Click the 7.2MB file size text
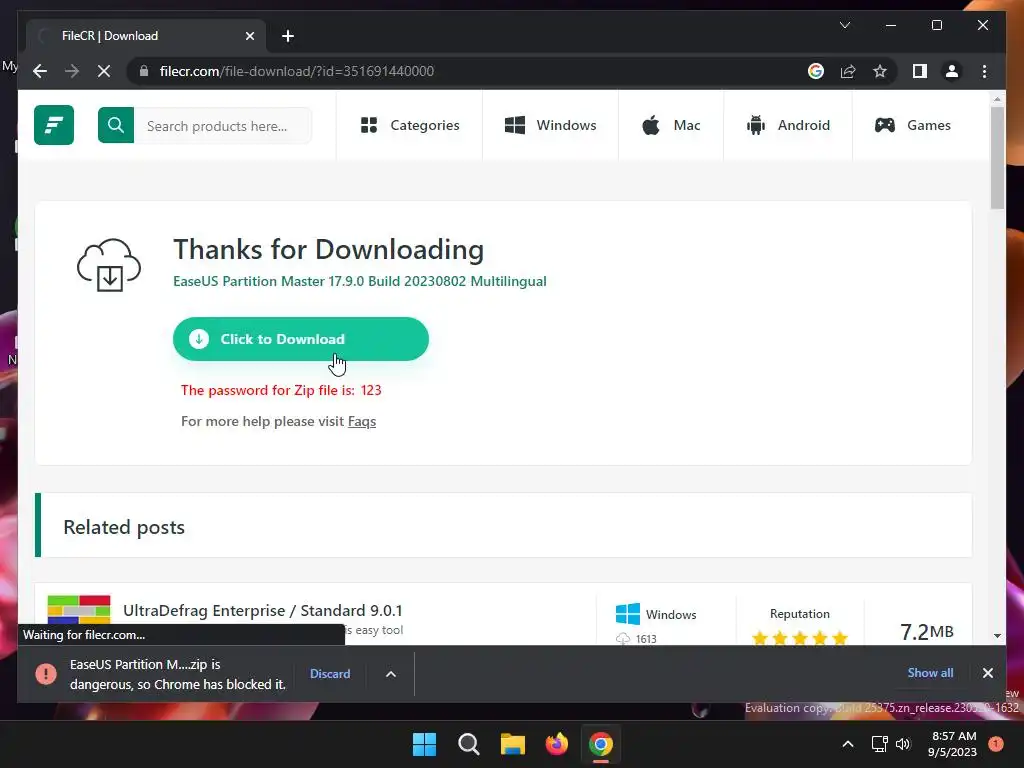This screenshot has height=768, width=1024. (927, 632)
